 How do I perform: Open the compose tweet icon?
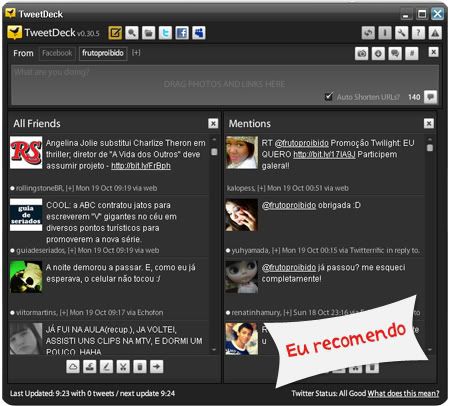115,33
